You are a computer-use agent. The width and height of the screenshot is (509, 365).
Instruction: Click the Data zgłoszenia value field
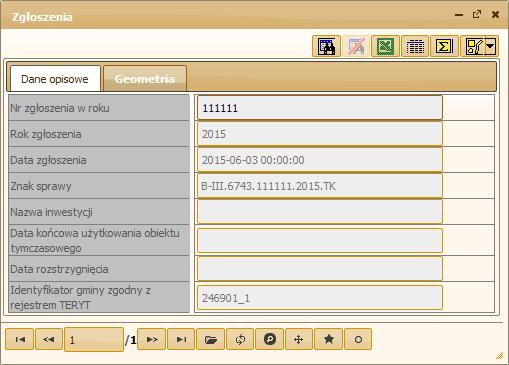coord(320,160)
